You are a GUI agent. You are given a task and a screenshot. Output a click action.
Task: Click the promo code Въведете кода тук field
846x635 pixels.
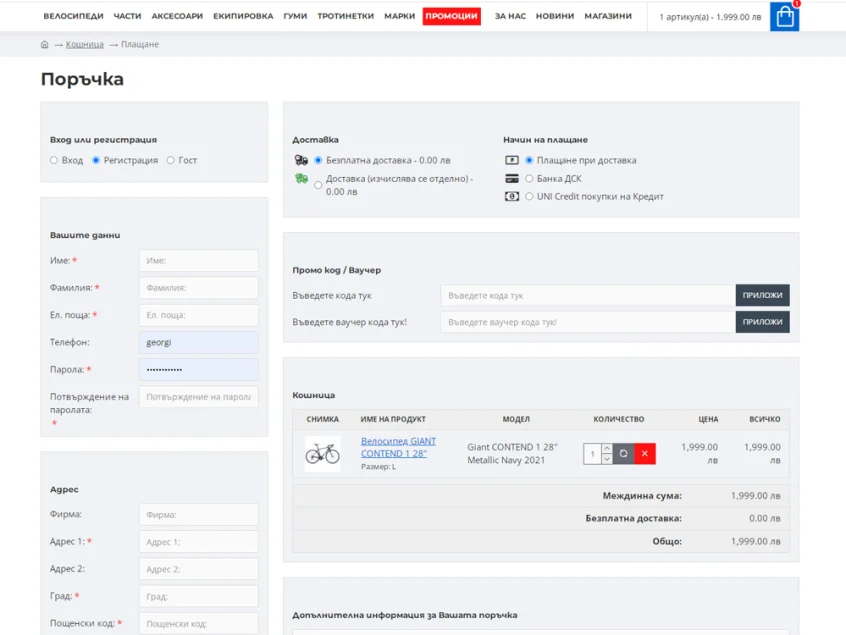point(588,295)
